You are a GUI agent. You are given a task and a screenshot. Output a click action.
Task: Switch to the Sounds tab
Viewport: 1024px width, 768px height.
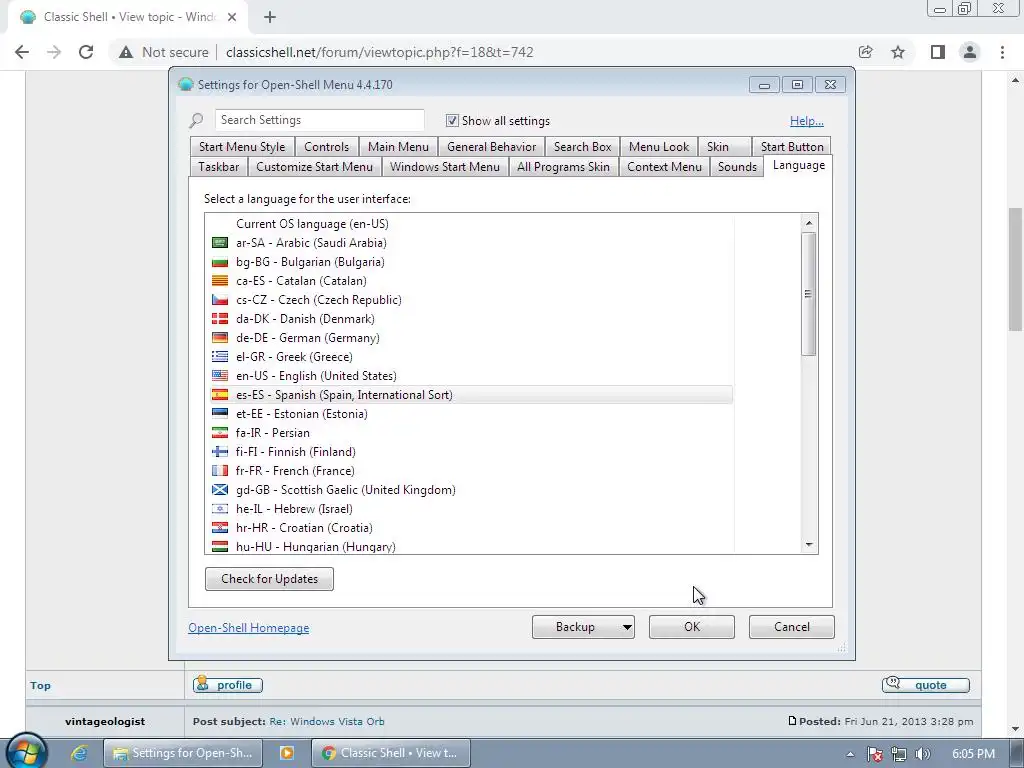(737, 167)
